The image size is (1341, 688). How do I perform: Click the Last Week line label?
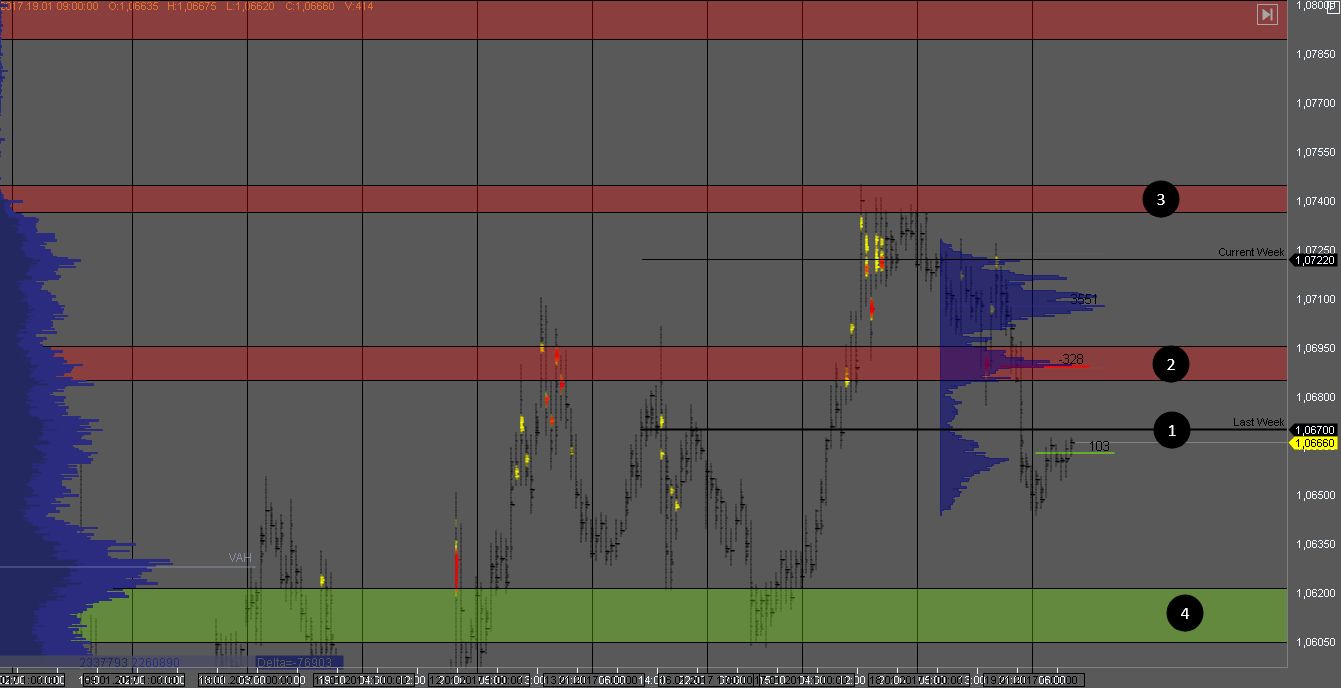1258,422
